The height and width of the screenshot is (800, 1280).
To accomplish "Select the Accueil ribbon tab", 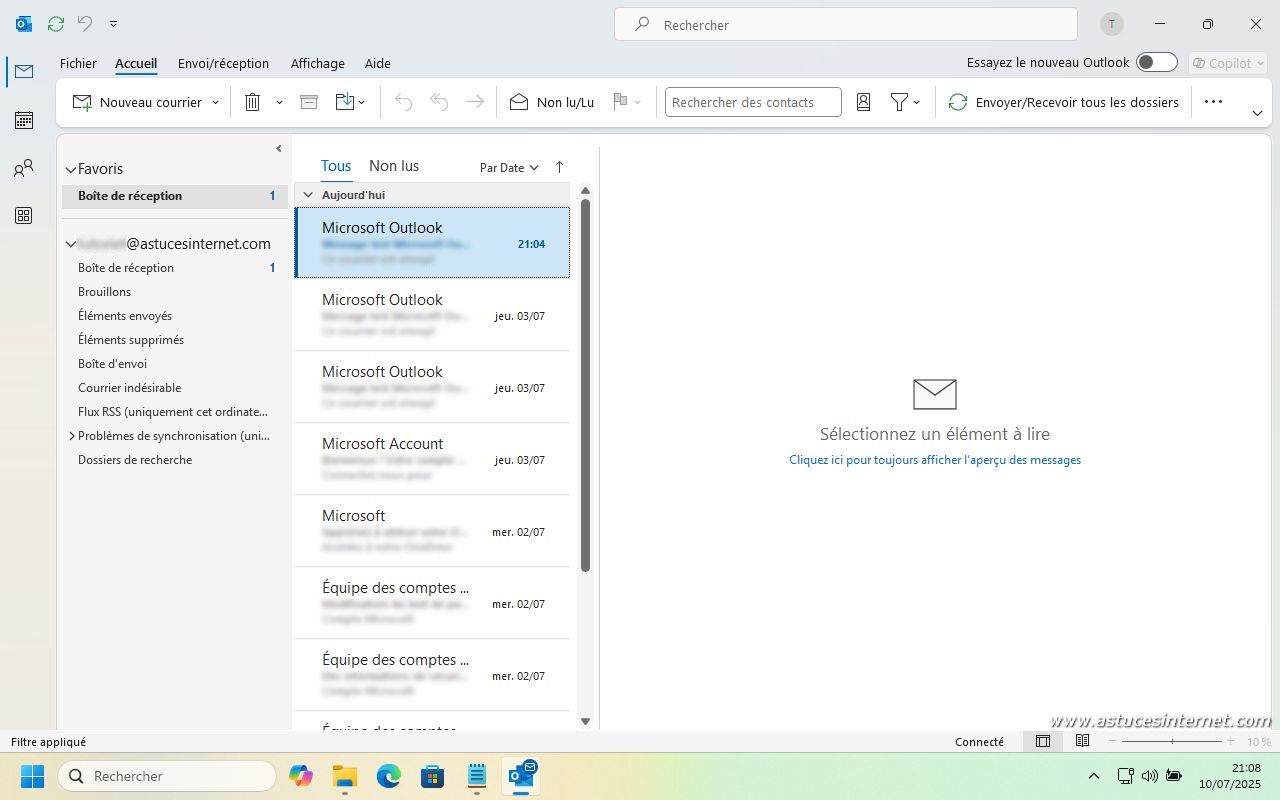I will pyautogui.click(x=136, y=63).
